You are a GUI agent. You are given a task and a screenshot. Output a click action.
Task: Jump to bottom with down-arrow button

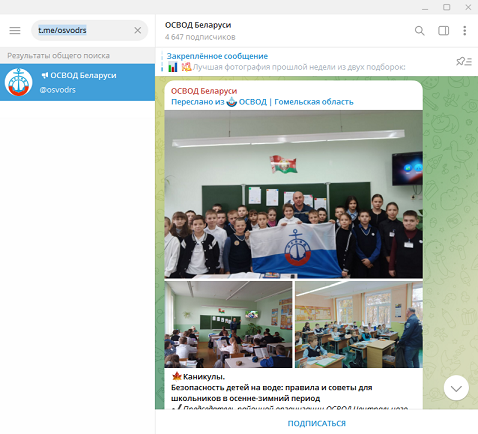coord(456,388)
